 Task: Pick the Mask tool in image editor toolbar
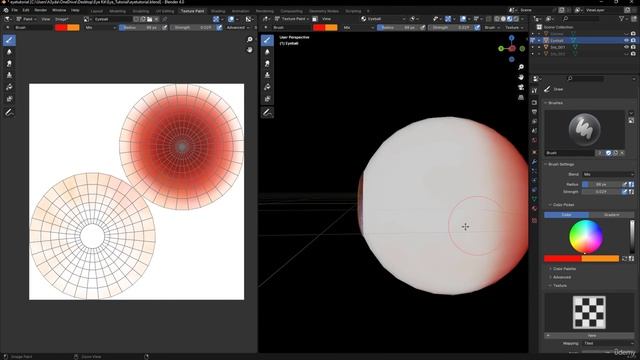point(9,99)
